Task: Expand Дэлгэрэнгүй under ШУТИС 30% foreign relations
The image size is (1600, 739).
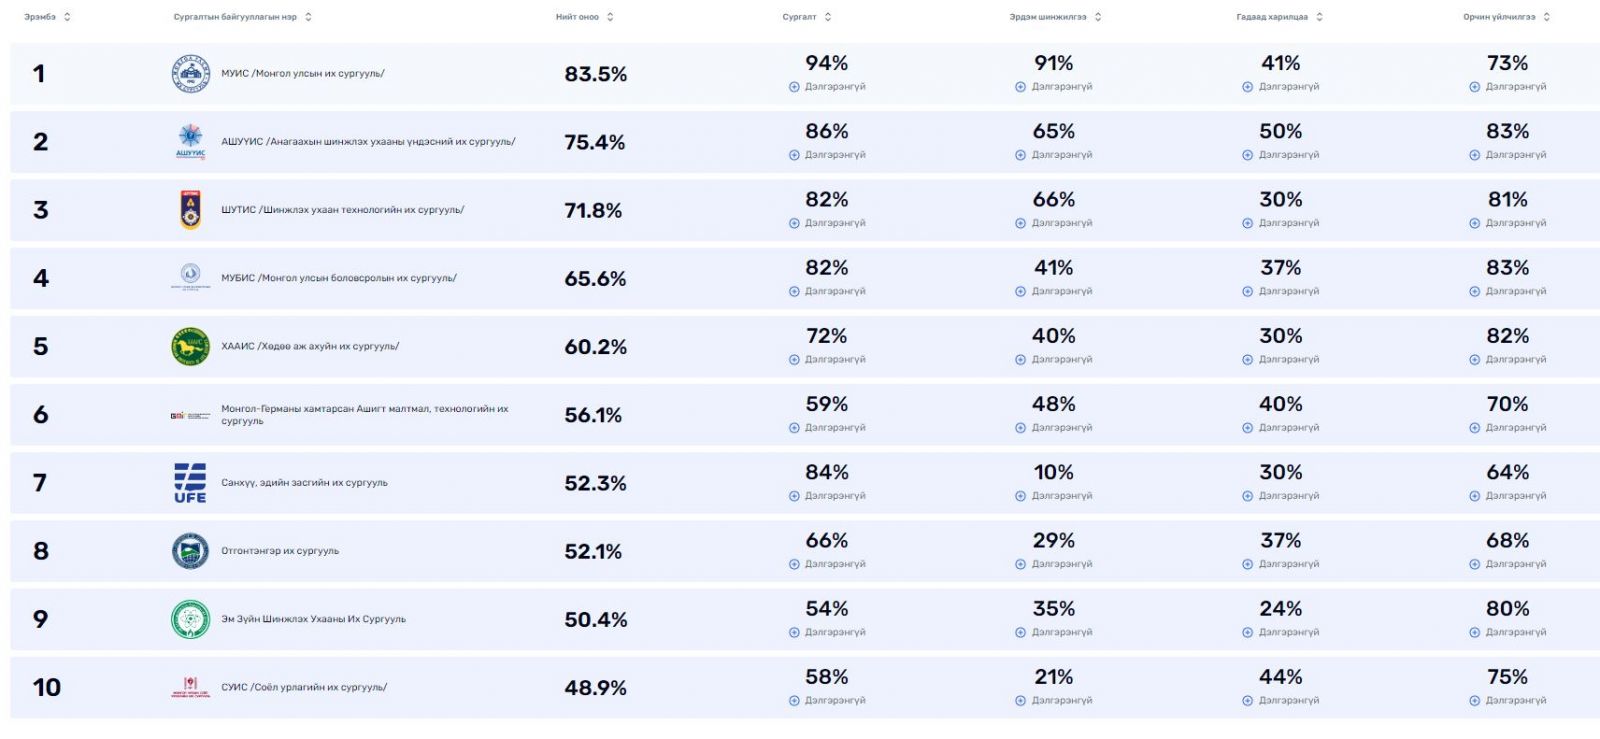Action: point(1281,223)
